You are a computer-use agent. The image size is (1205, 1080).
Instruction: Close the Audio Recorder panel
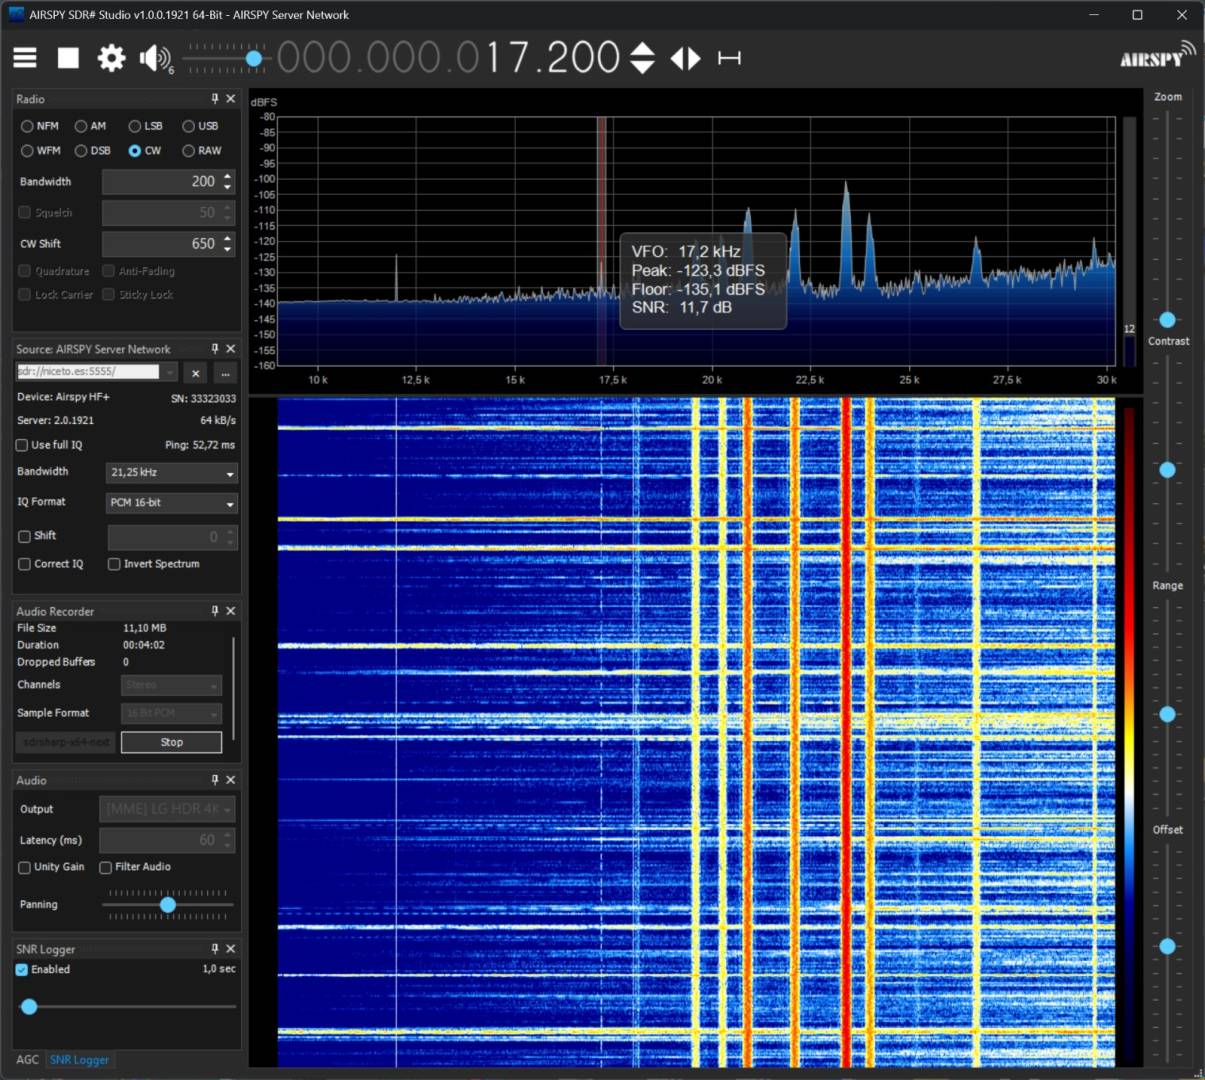click(x=231, y=611)
